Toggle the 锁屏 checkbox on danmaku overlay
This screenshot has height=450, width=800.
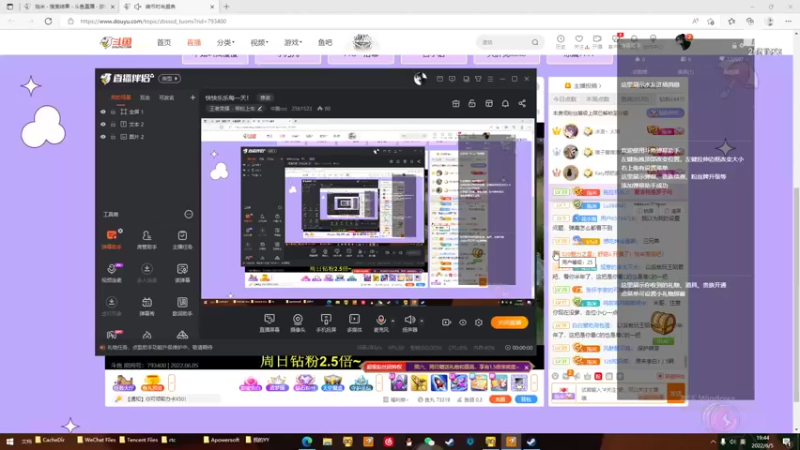click(639, 211)
